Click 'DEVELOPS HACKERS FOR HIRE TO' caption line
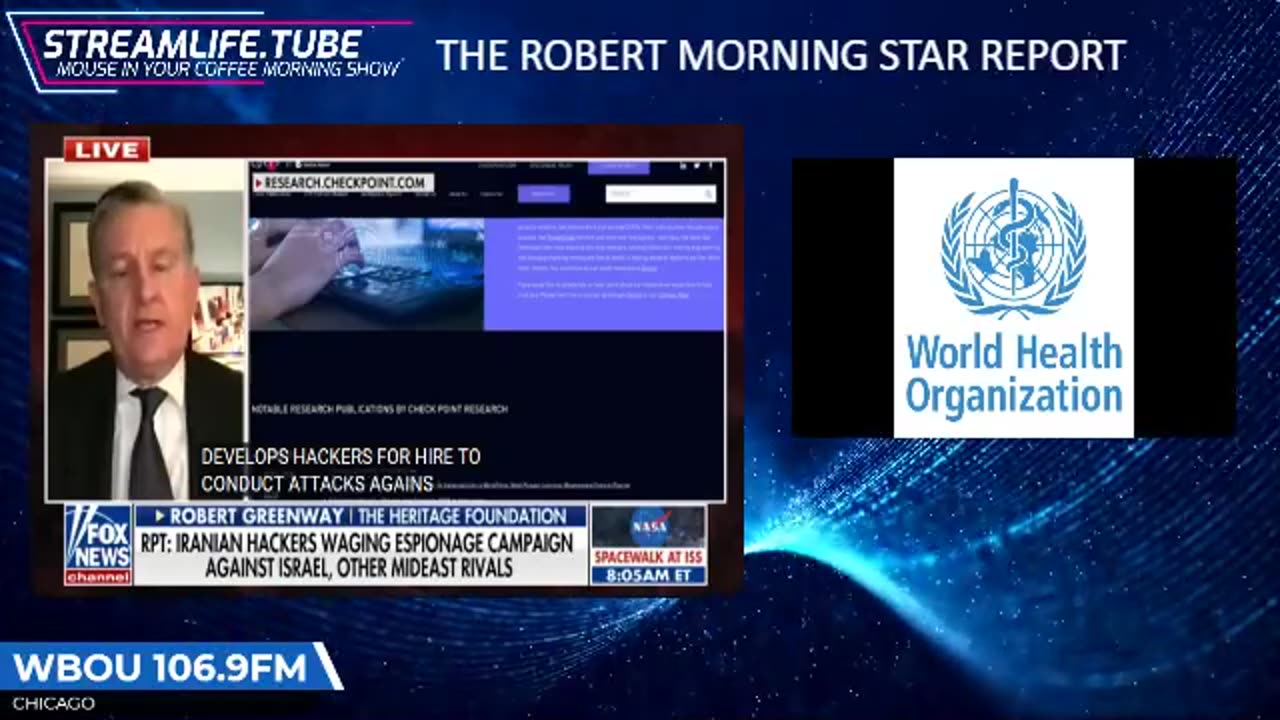Screen dimensions: 1280x720 click(341, 457)
